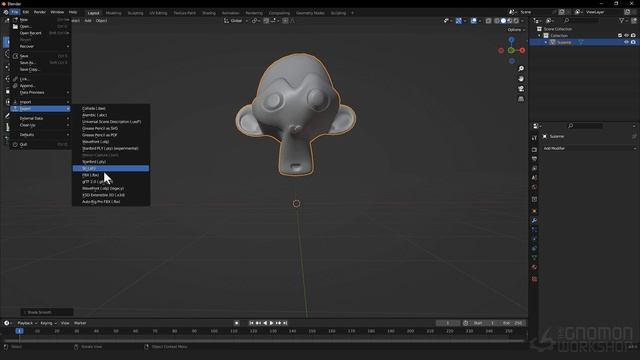Click the pan view hand icon
The image size is (640, 360).
click(x=521, y=79)
